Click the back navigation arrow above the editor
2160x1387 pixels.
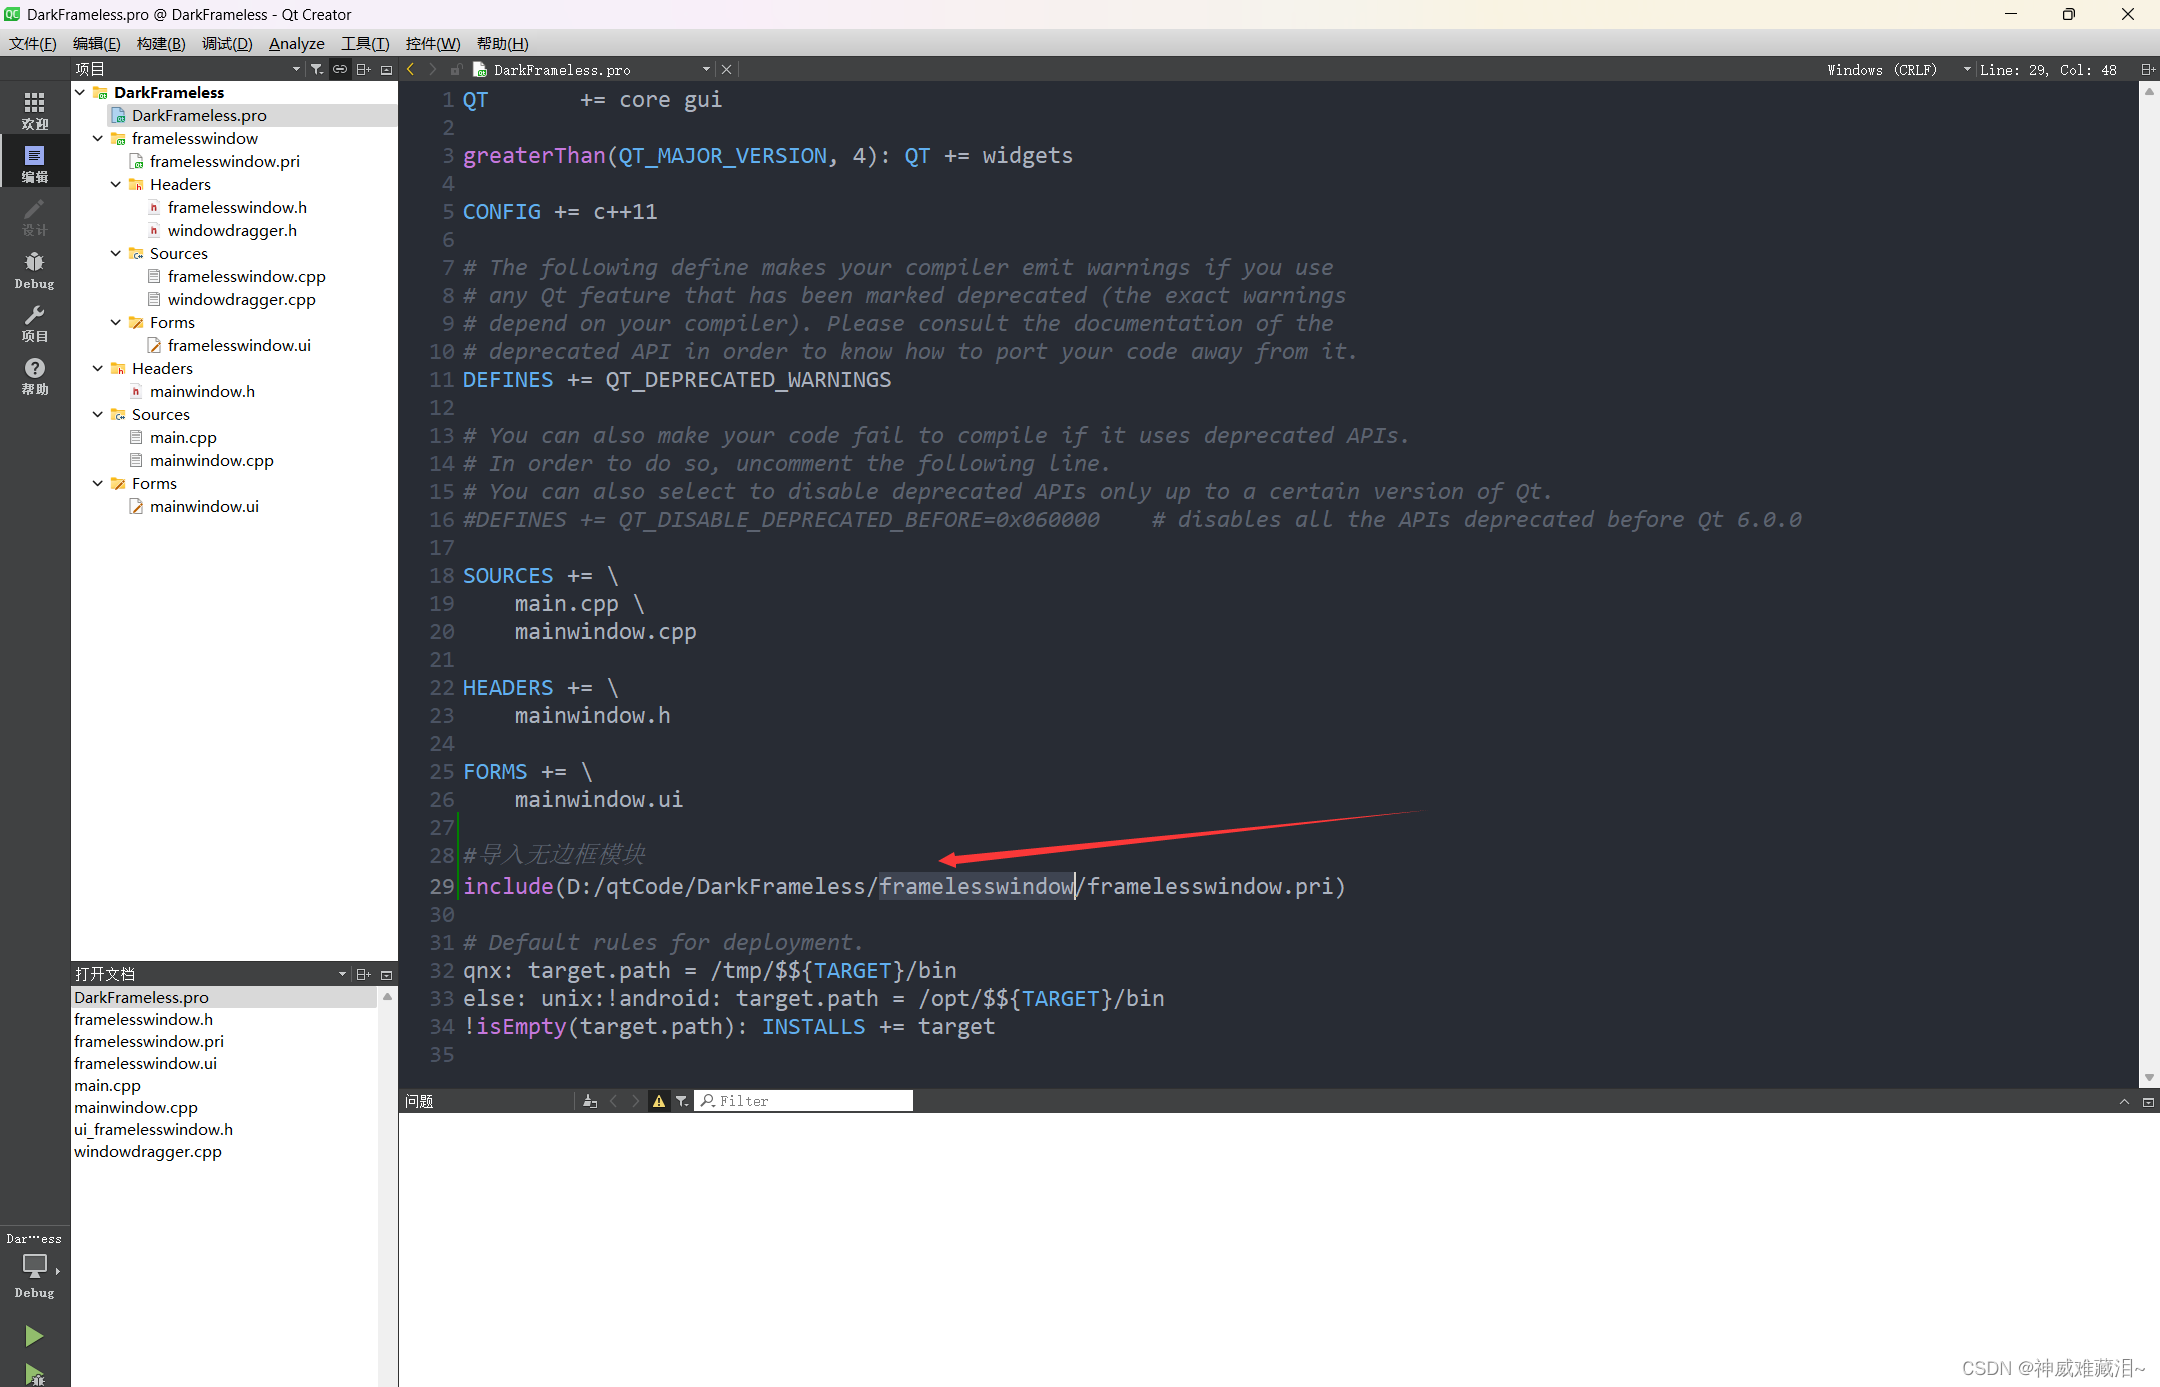tap(410, 69)
